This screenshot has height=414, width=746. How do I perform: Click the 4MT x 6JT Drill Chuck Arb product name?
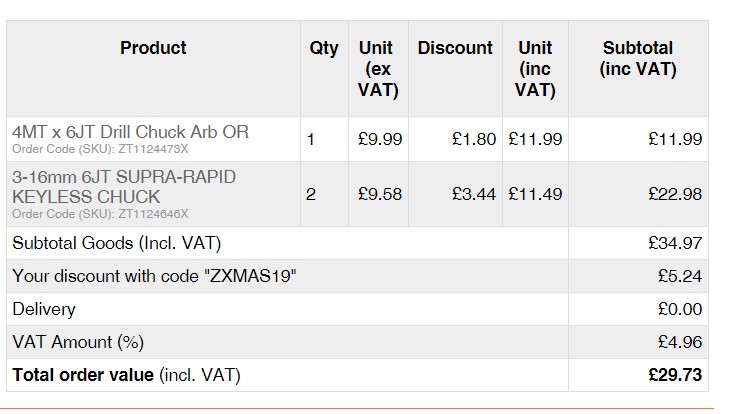130,132
